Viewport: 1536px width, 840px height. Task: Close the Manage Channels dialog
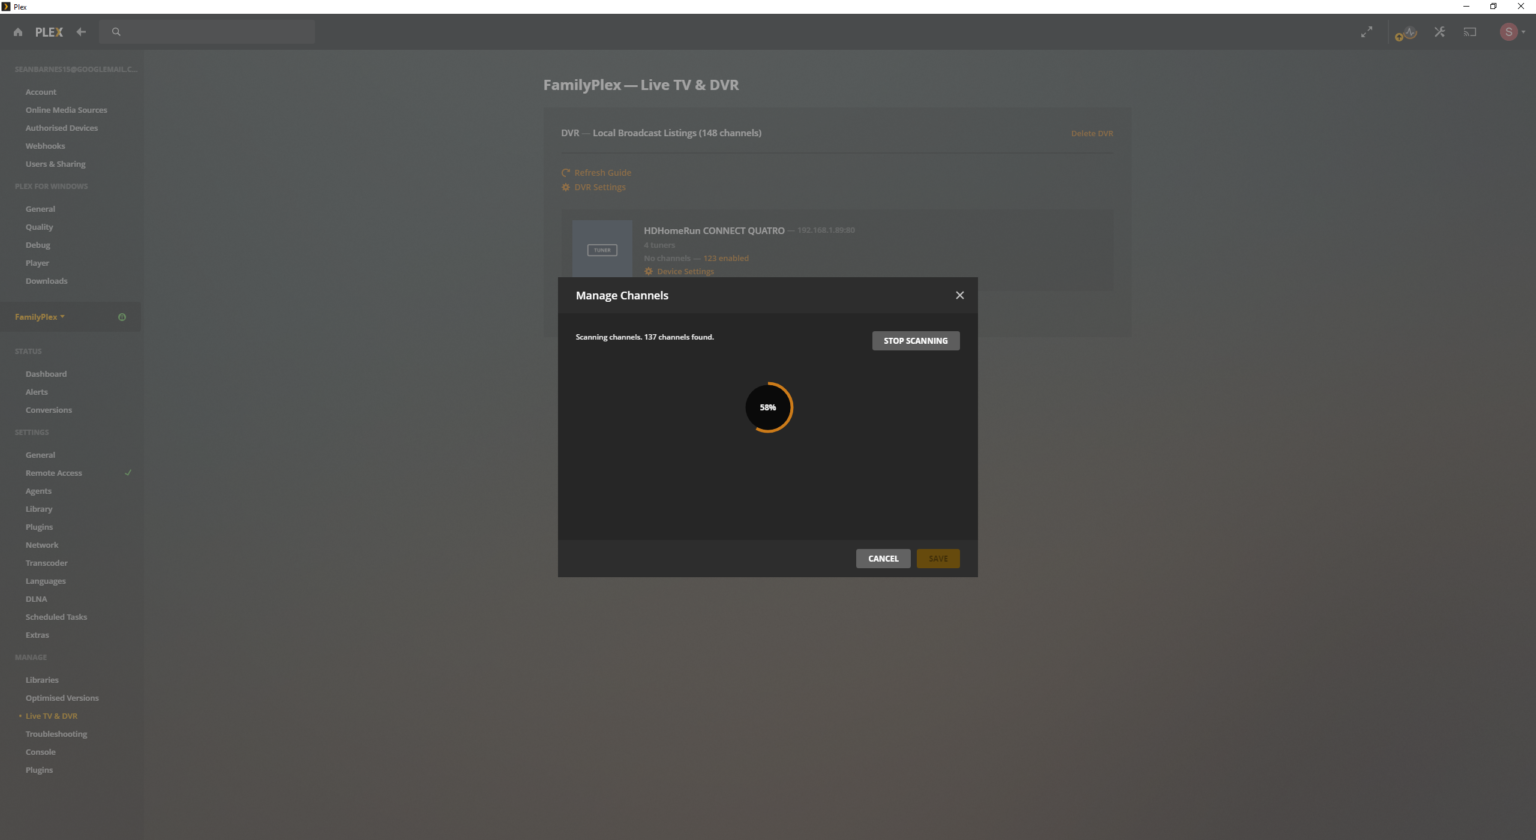960,295
